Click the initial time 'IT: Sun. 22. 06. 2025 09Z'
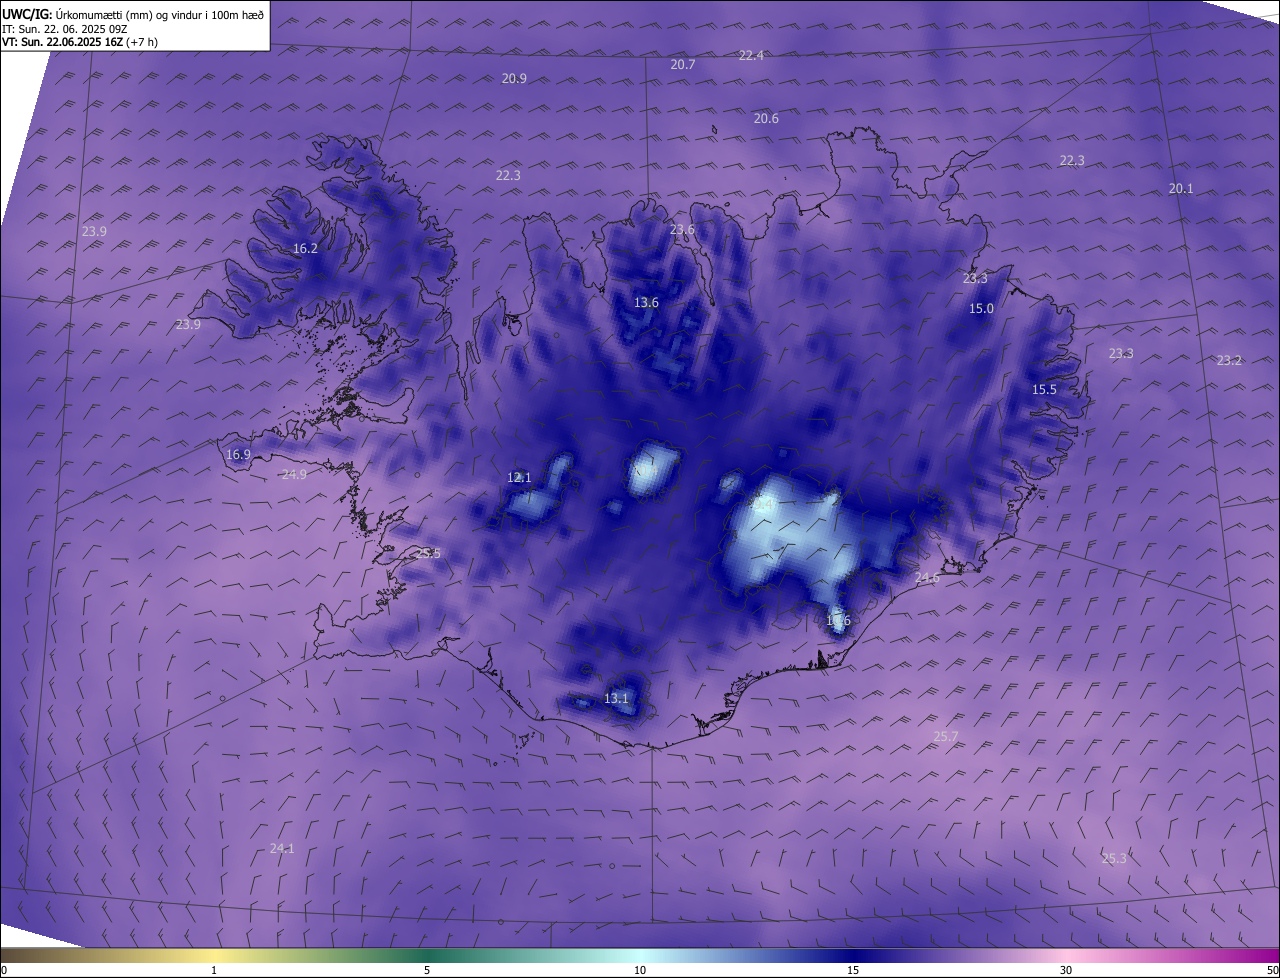Screen dimensions: 1280x978 click(65, 28)
